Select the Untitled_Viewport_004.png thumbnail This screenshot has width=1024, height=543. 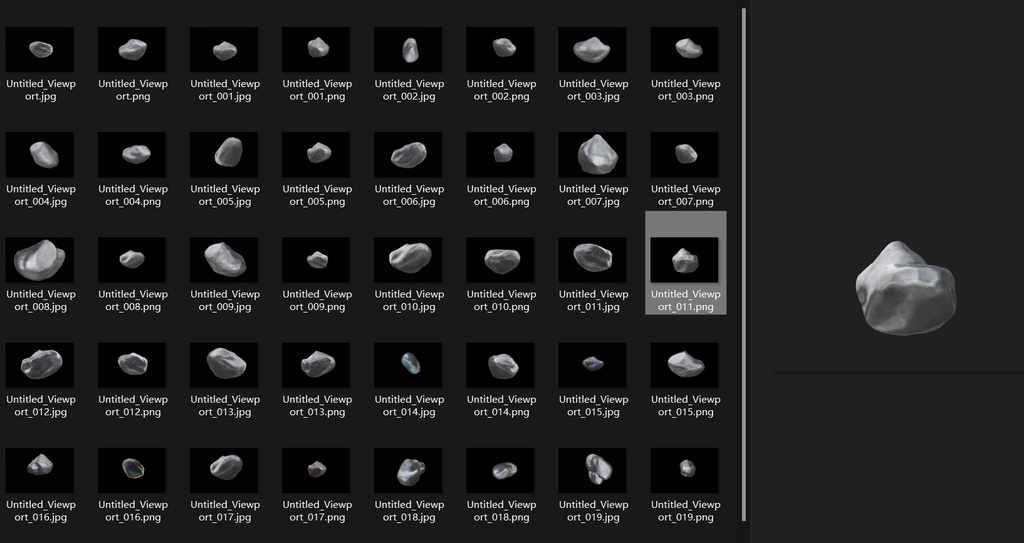coord(132,155)
